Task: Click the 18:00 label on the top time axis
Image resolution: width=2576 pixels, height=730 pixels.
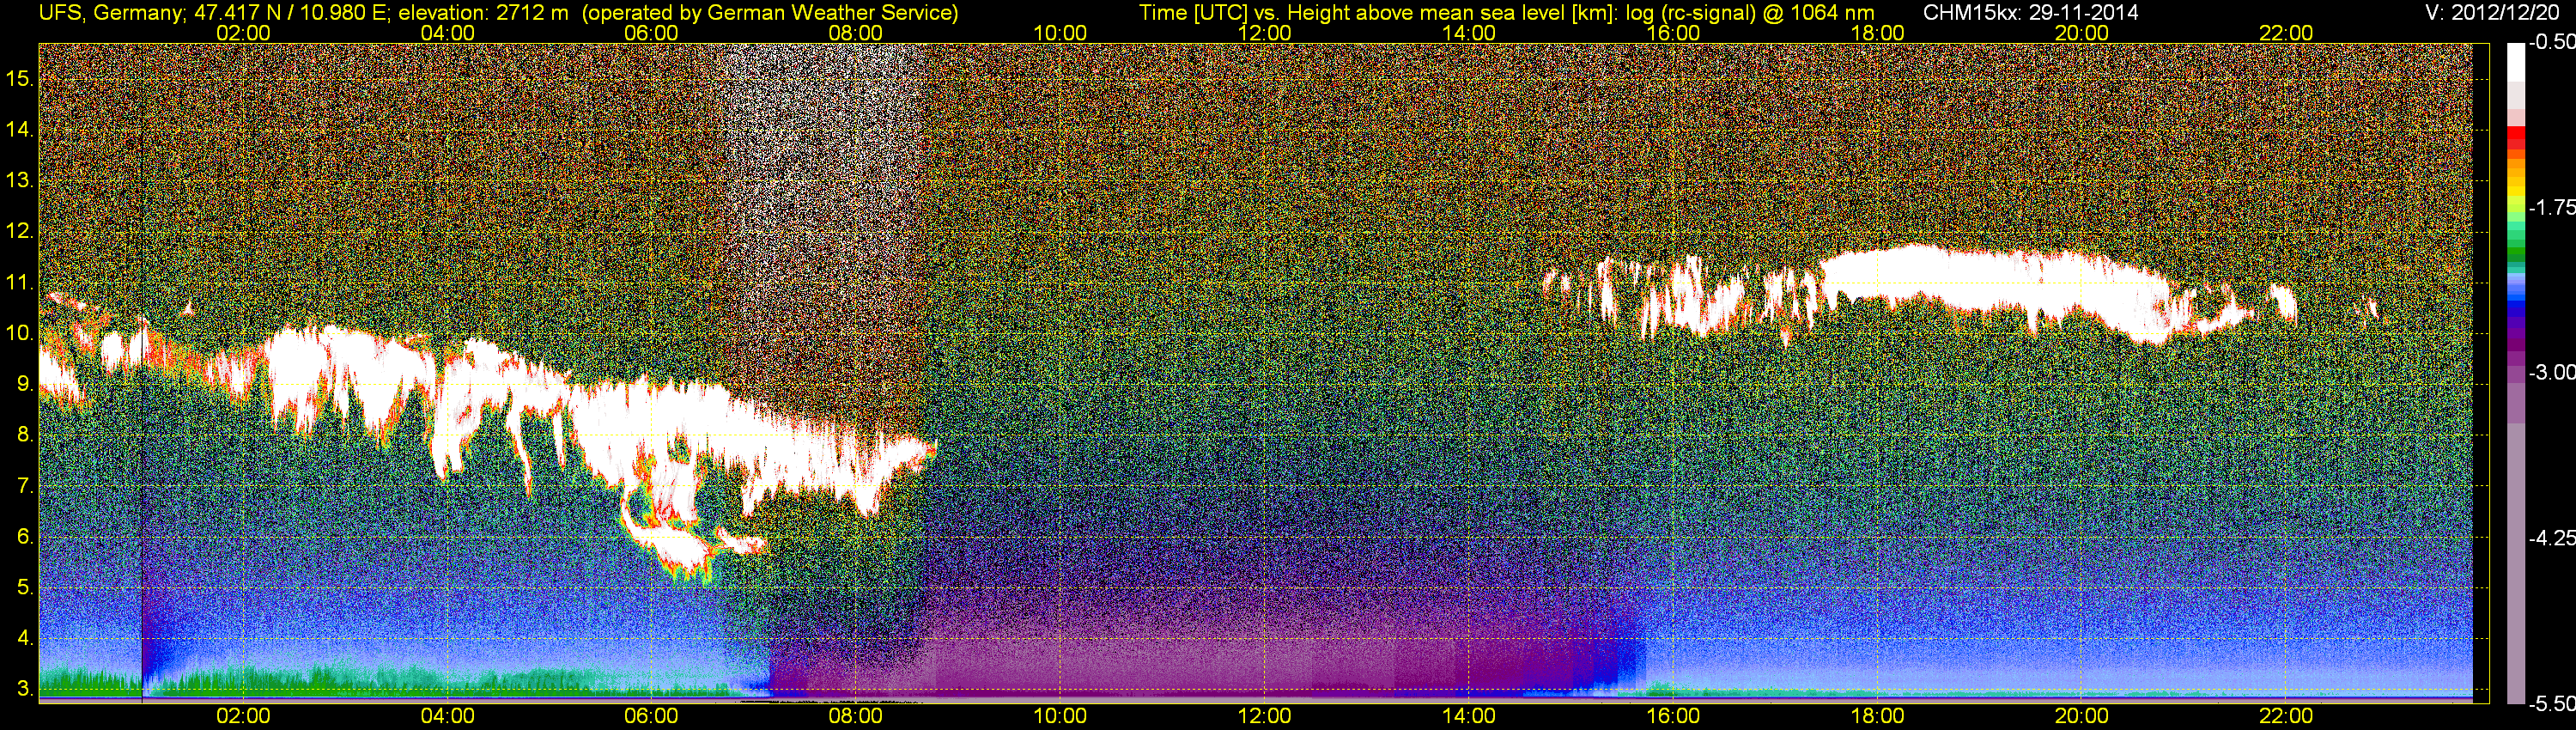Action: click(1878, 33)
